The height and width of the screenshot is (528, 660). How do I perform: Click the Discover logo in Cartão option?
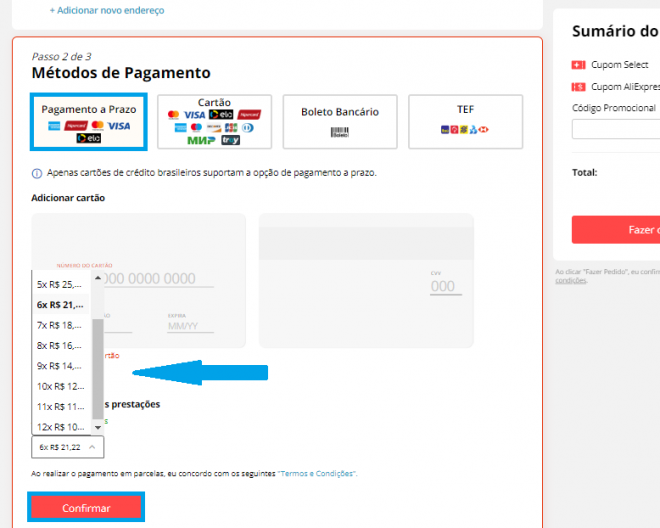(x=214, y=128)
